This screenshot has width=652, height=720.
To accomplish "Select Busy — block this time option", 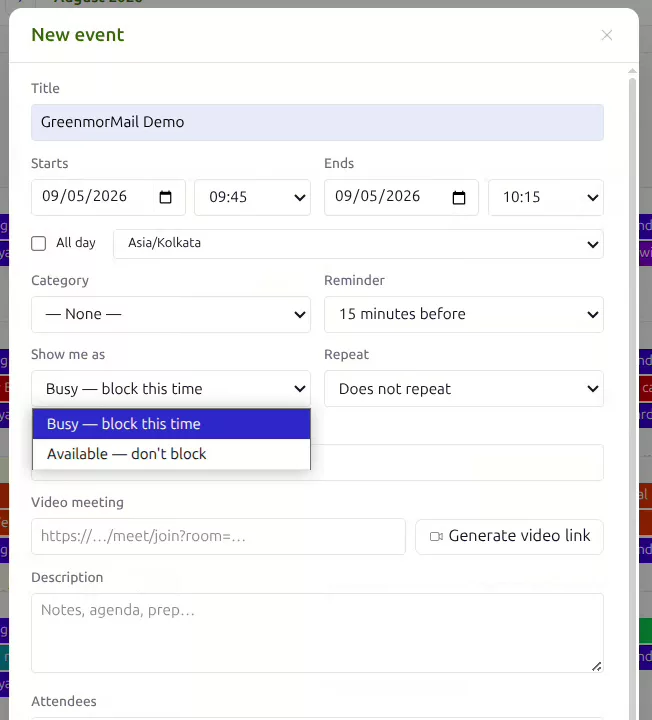I will 171,424.
